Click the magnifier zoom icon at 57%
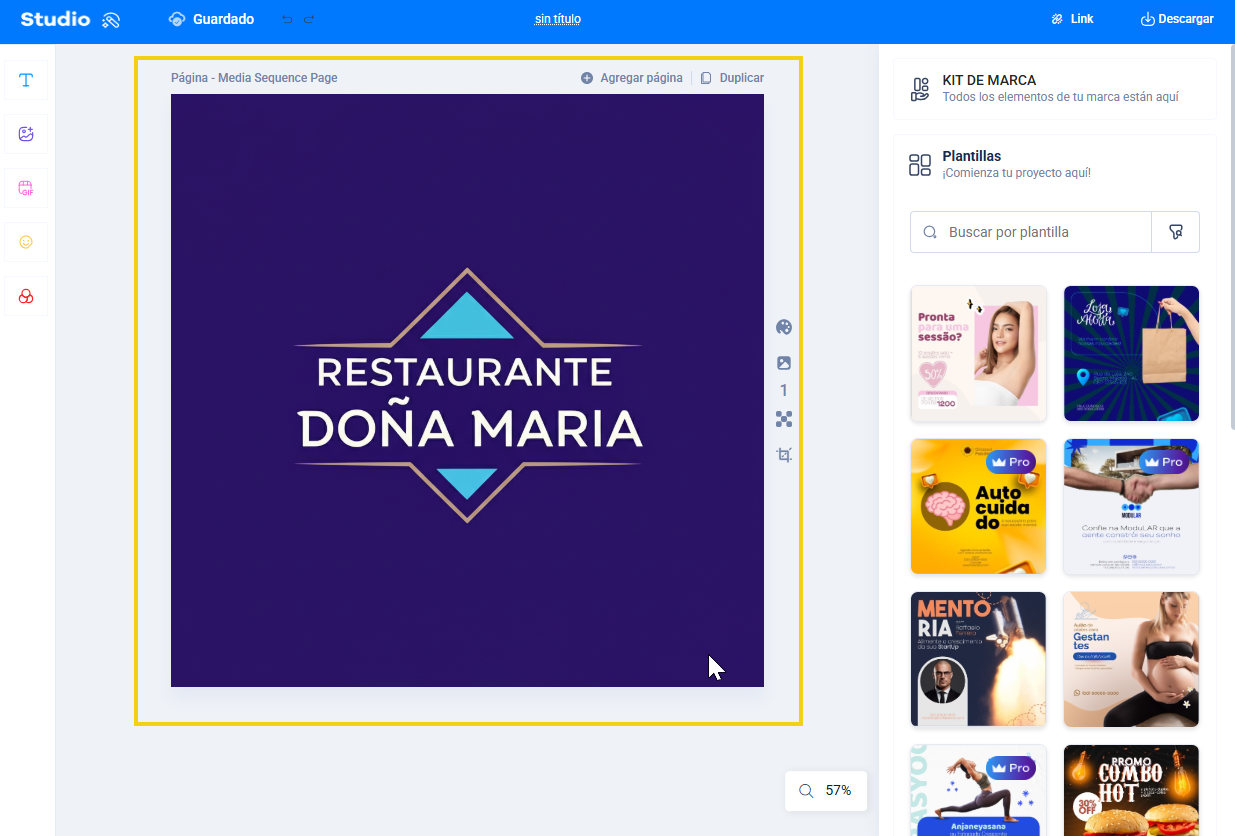1235x836 pixels. tap(806, 791)
